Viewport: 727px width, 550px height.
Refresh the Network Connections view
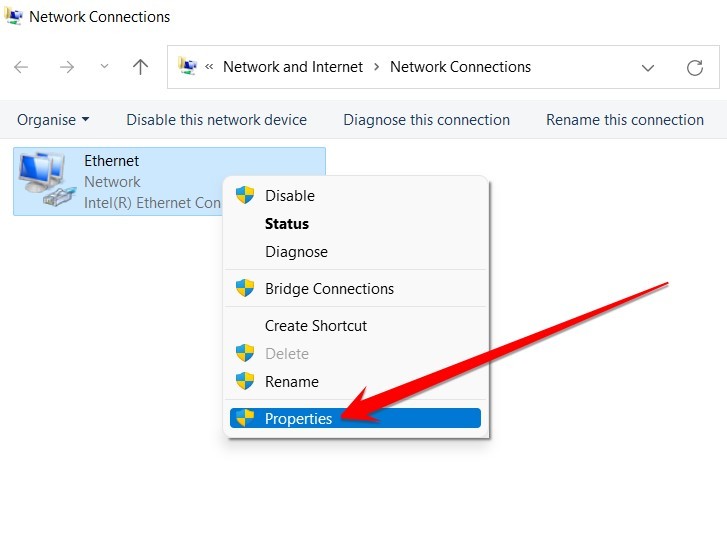pyautogui.click(x=695, y=68)
